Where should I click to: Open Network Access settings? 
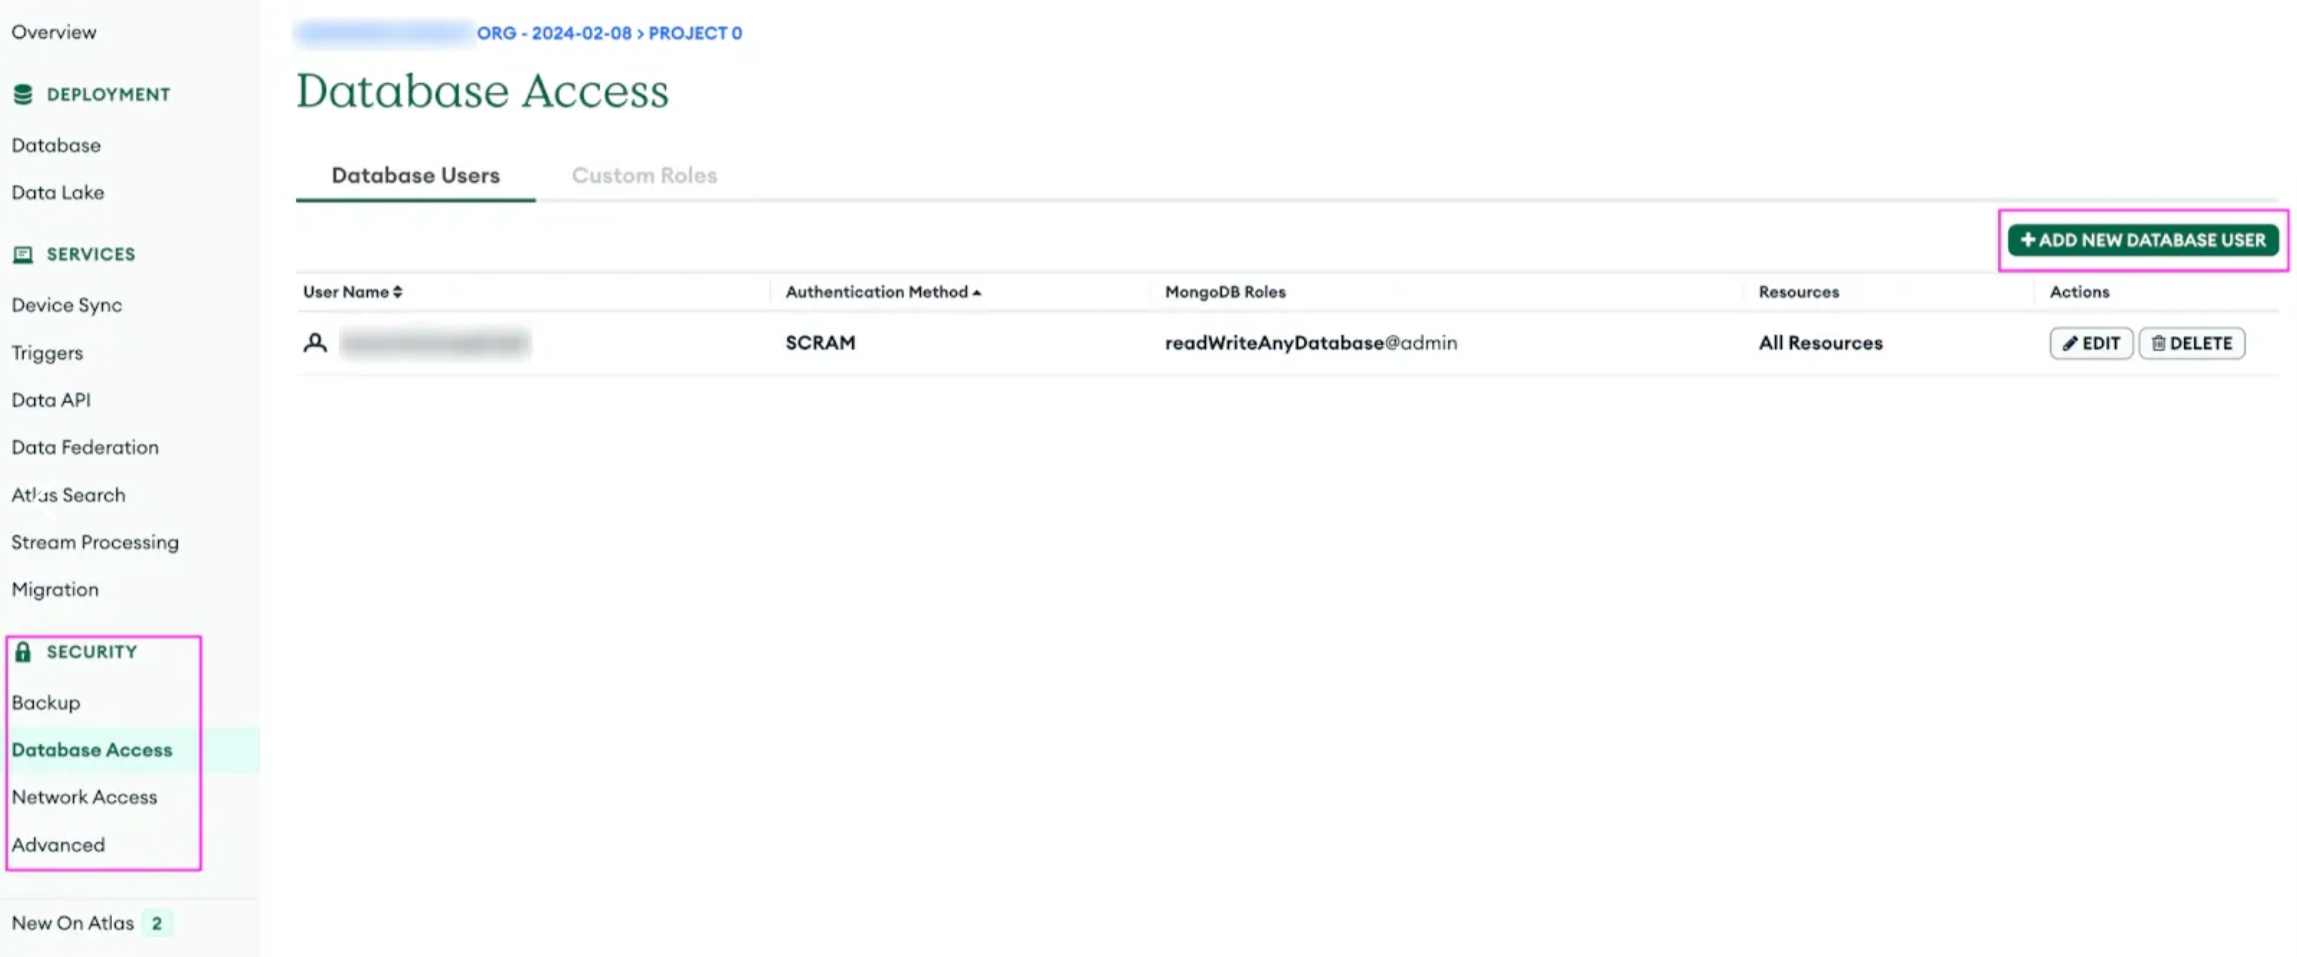pos(84,796)
